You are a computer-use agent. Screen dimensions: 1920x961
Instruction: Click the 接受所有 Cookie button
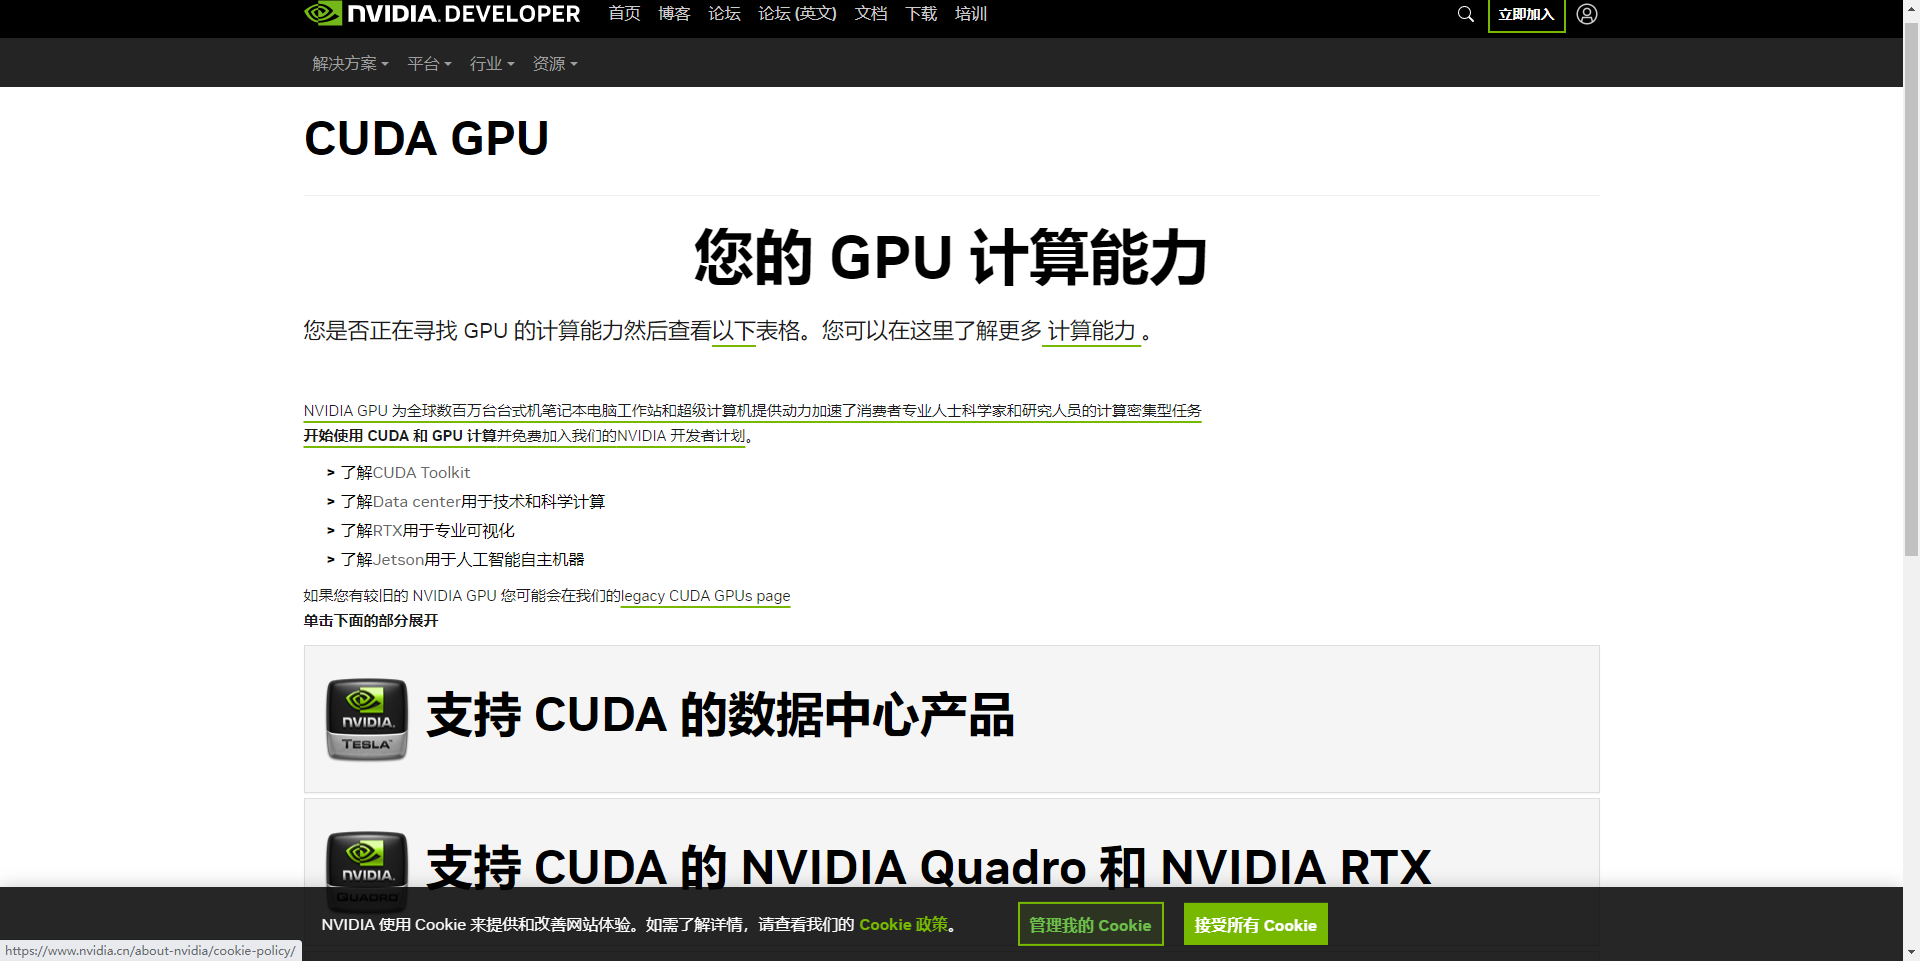click(1255, 924)
